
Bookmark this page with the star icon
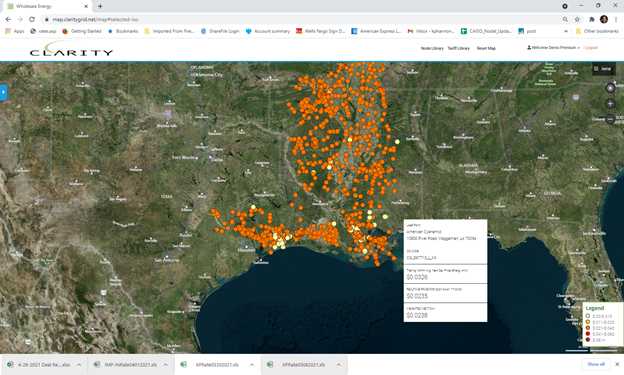pos(577,19)
